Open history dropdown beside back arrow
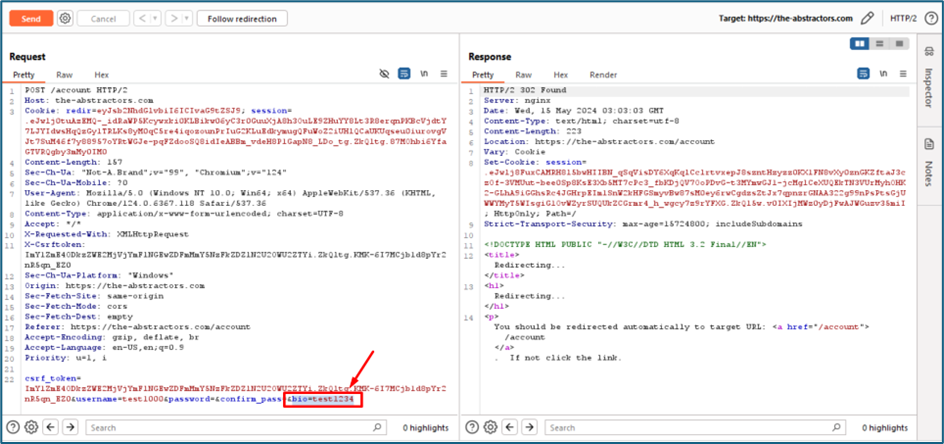Image resolution: width=944 pixels, height=444 pixels. (x=155, y=19)
